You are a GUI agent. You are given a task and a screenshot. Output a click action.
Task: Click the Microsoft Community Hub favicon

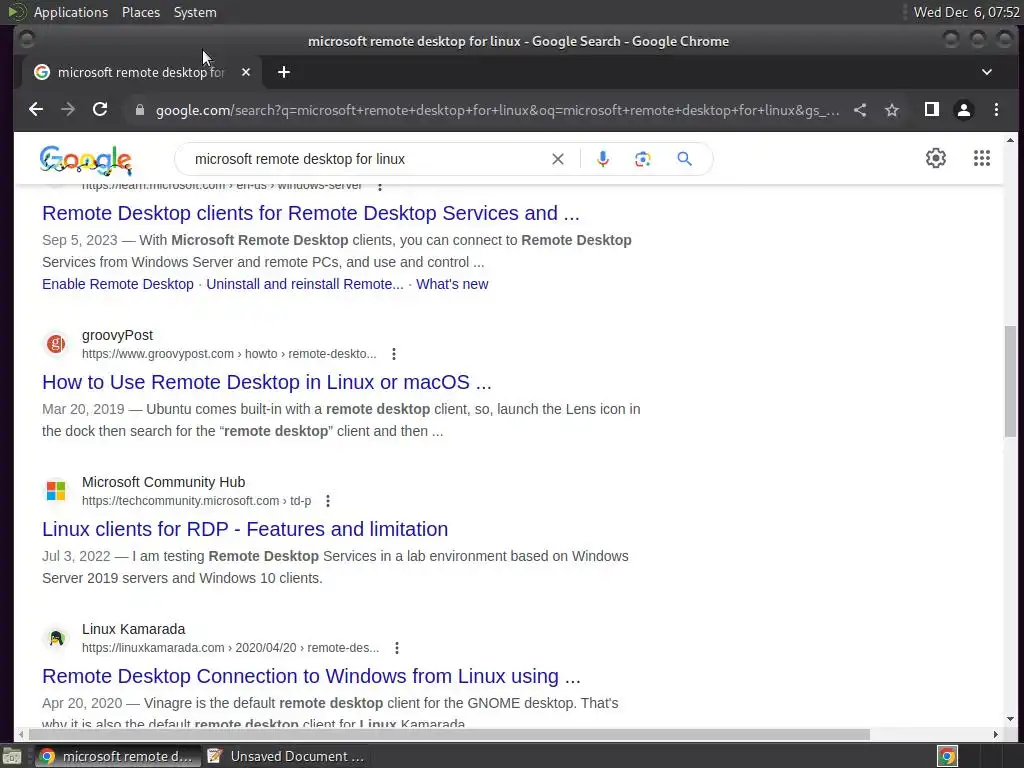[x=56, y=490]
